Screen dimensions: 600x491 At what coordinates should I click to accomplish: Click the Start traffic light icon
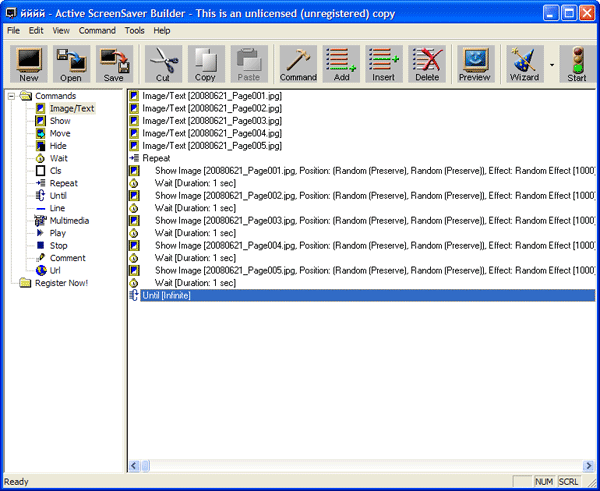[577, 64]
